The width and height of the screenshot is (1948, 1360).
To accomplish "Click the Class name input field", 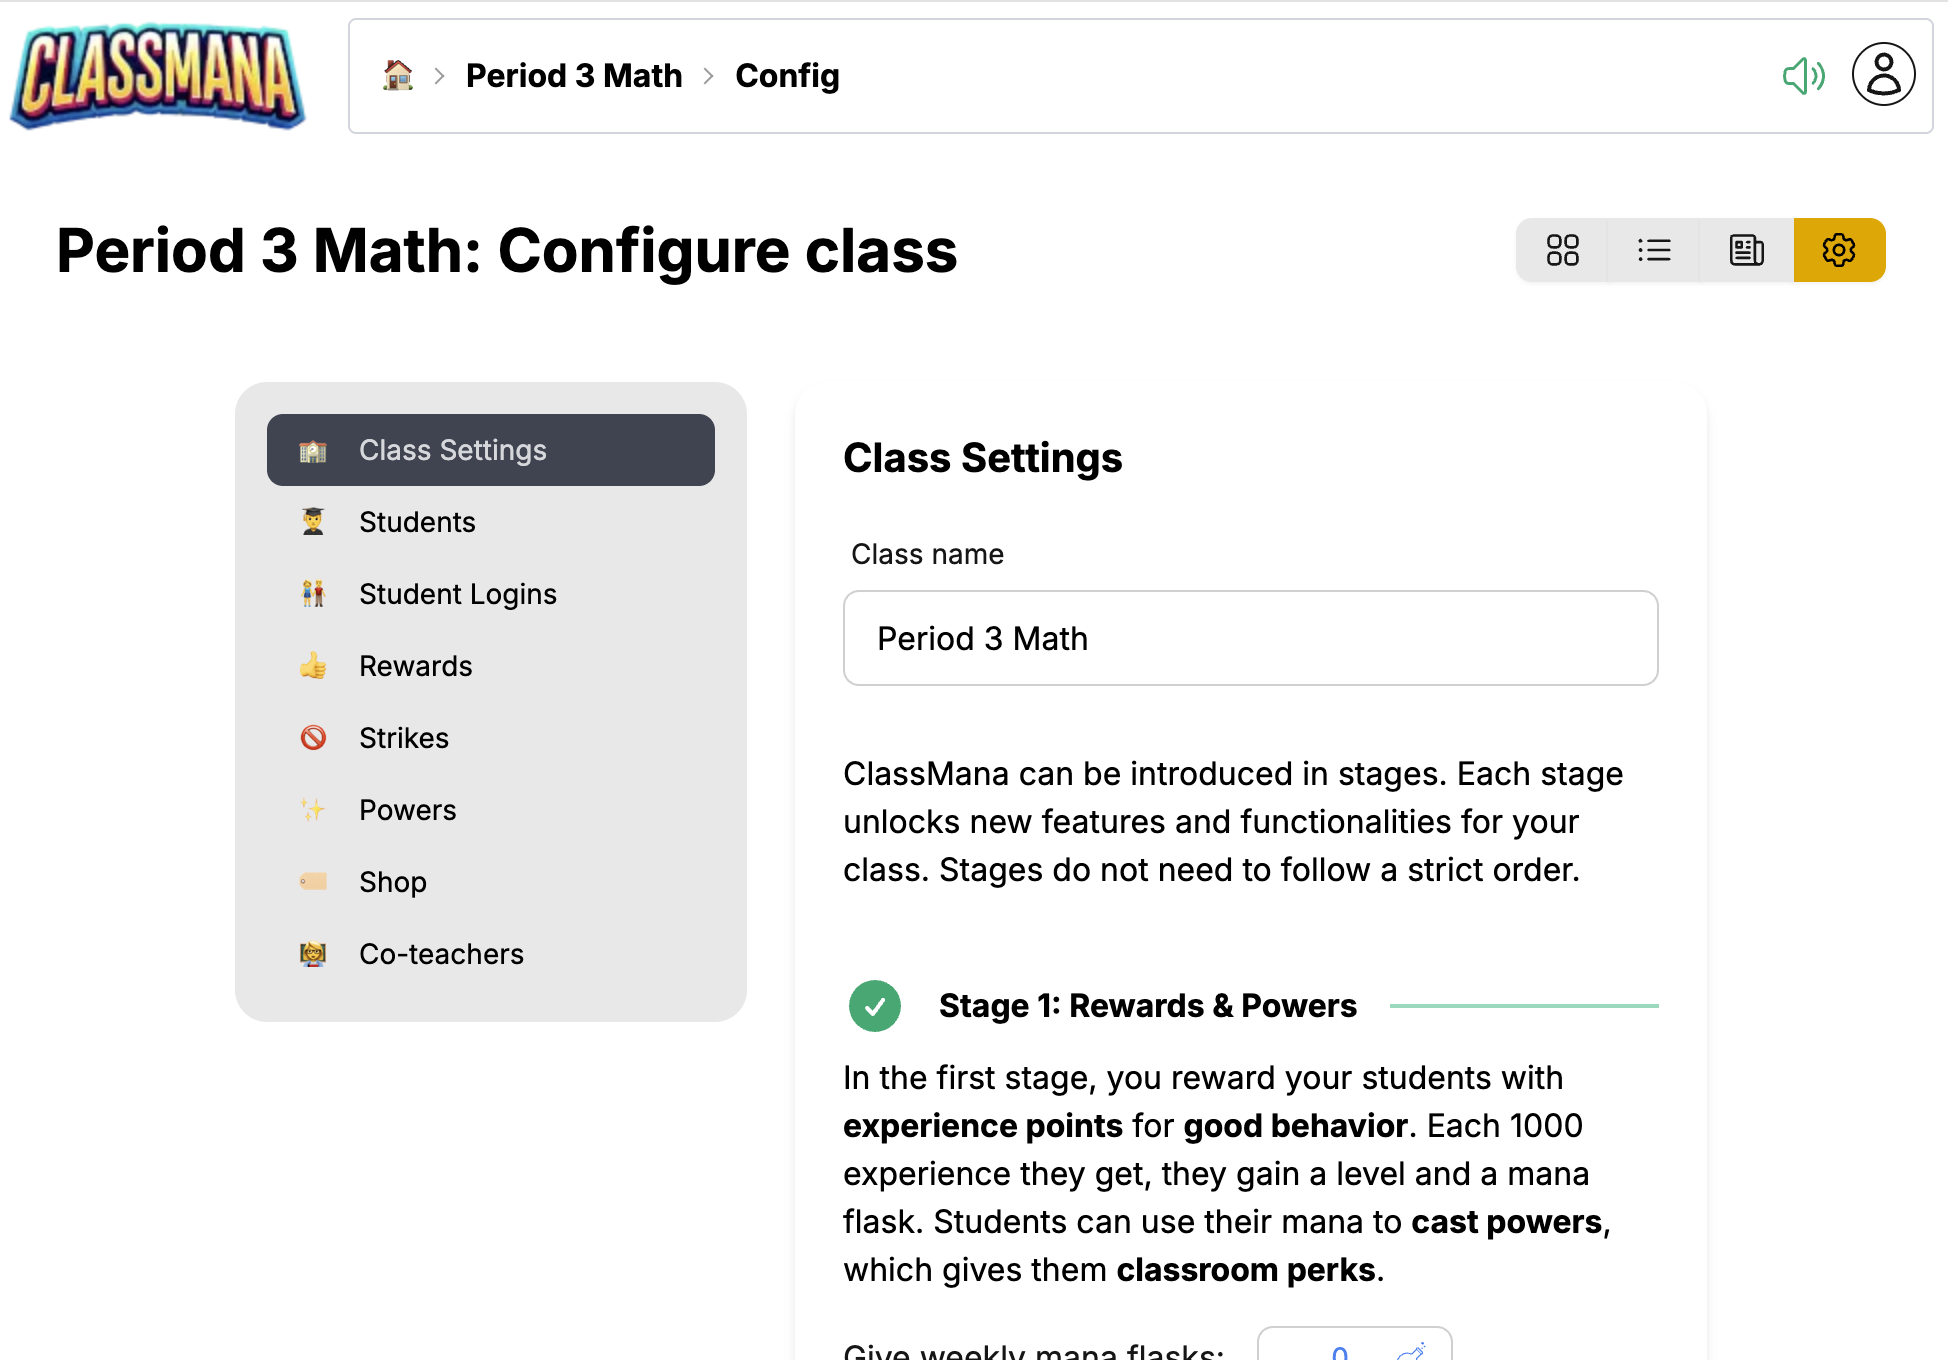I will [x=1250, y=638].
